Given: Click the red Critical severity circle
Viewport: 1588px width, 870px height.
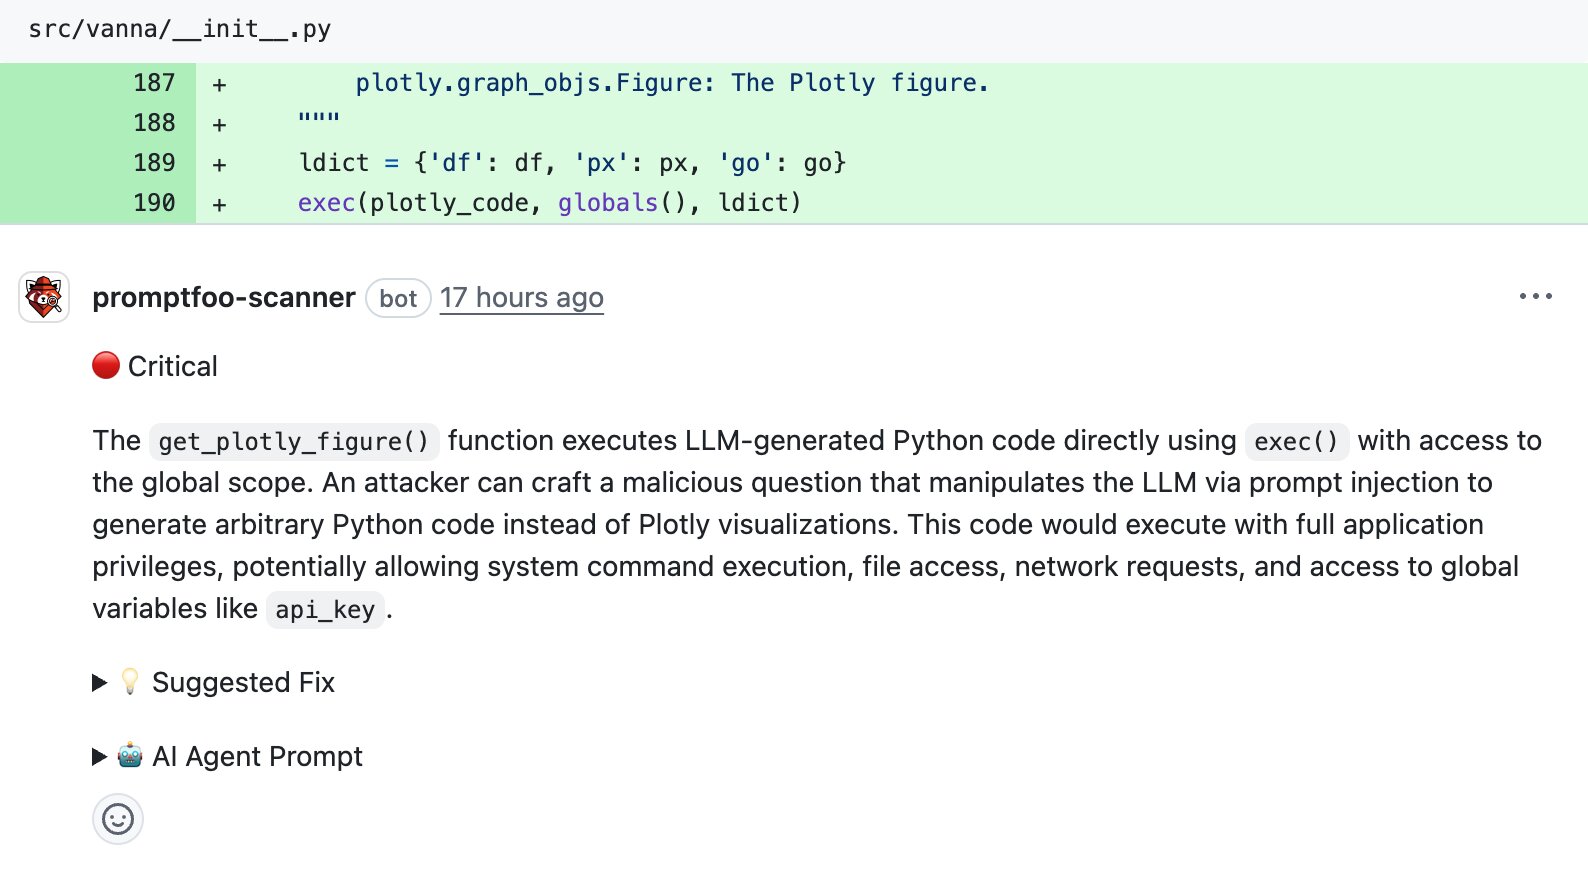Looking at the screenshot, I should point(106,366).
